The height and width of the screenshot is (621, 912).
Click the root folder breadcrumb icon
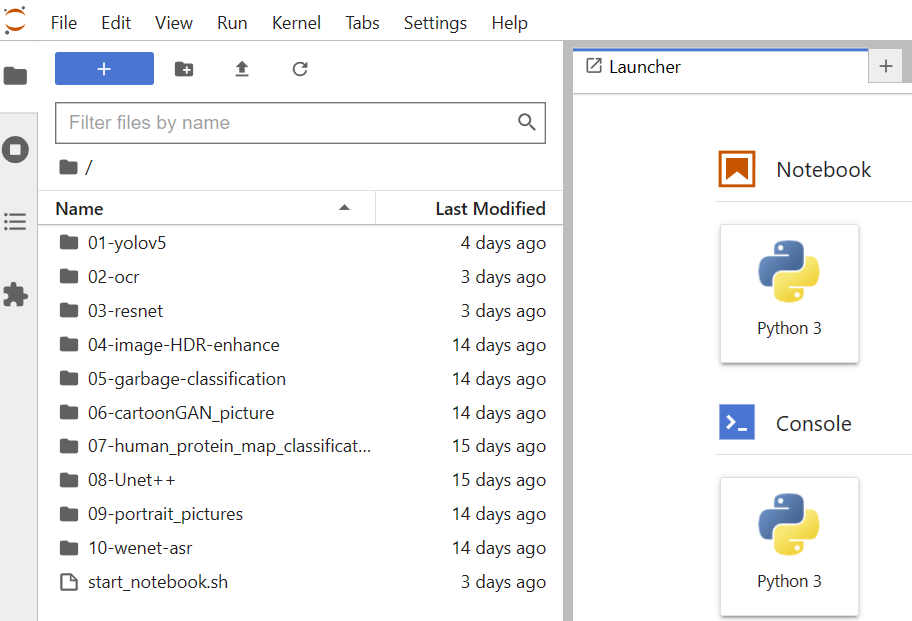69,167
